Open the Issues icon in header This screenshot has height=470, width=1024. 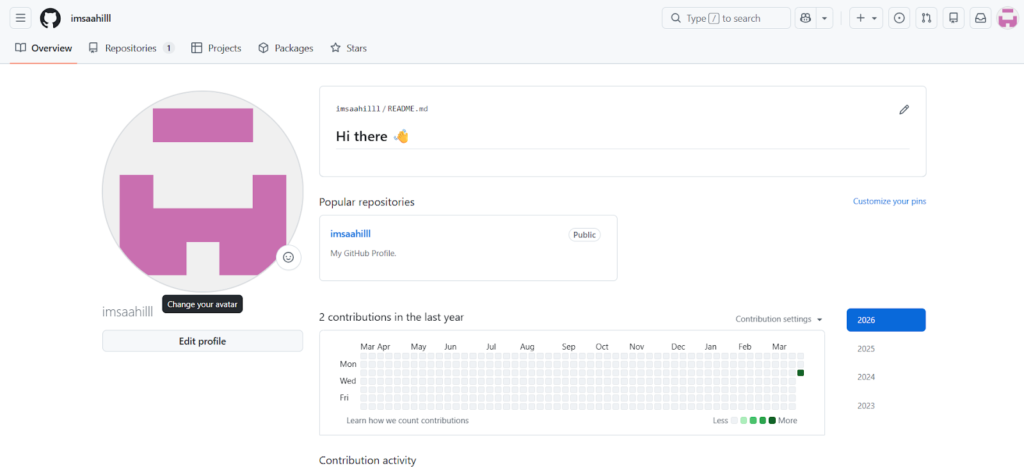point(899,18)
